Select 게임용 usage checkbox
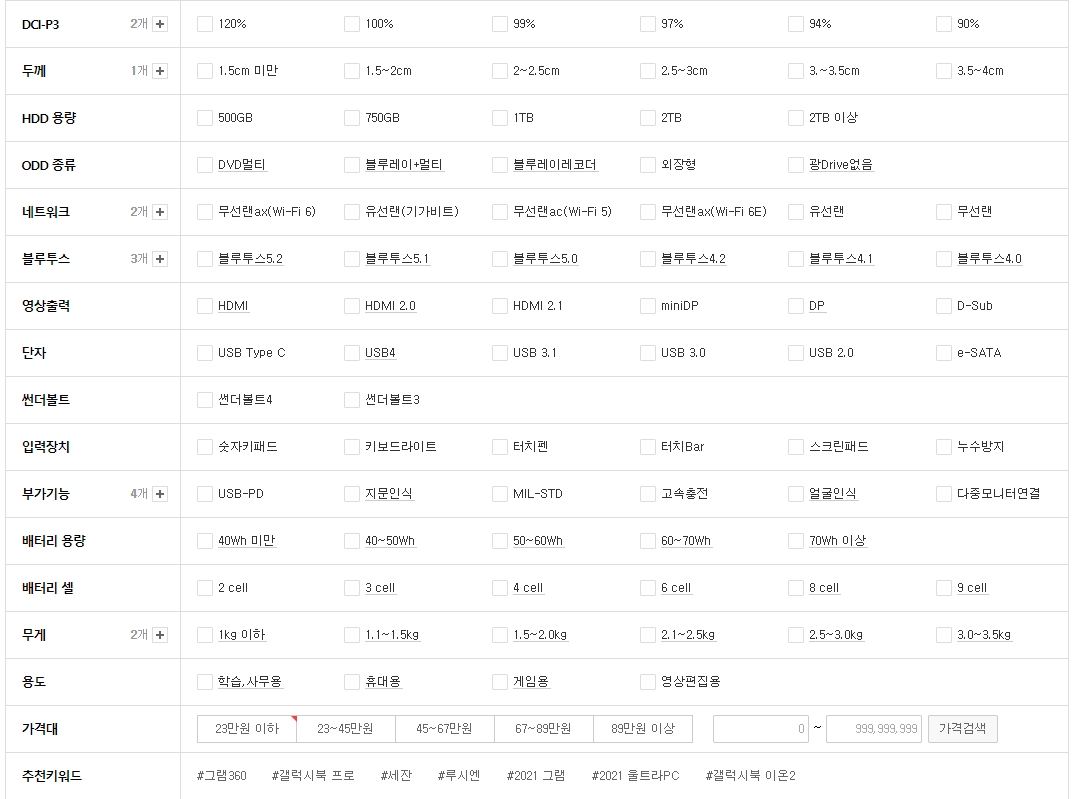Viewport: 1074px width, 799px height. pyautogui.click(x=500, y=682)
